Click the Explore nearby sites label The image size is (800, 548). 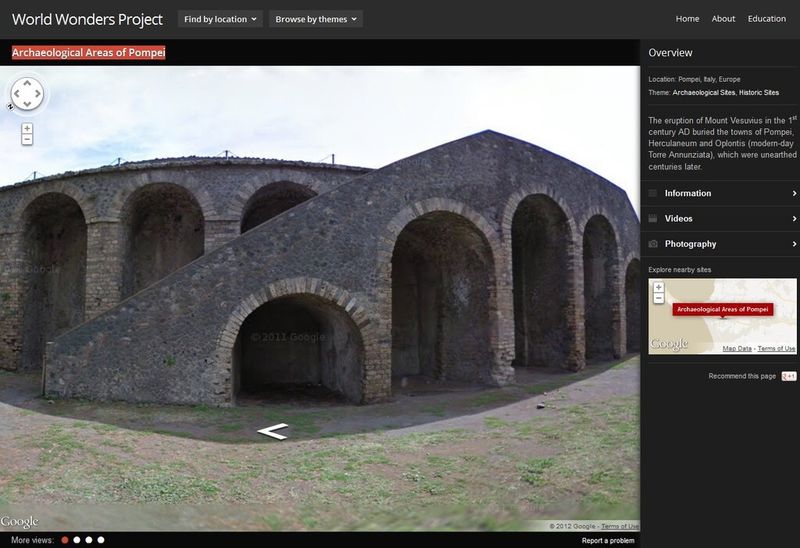[x=680, y=269]
